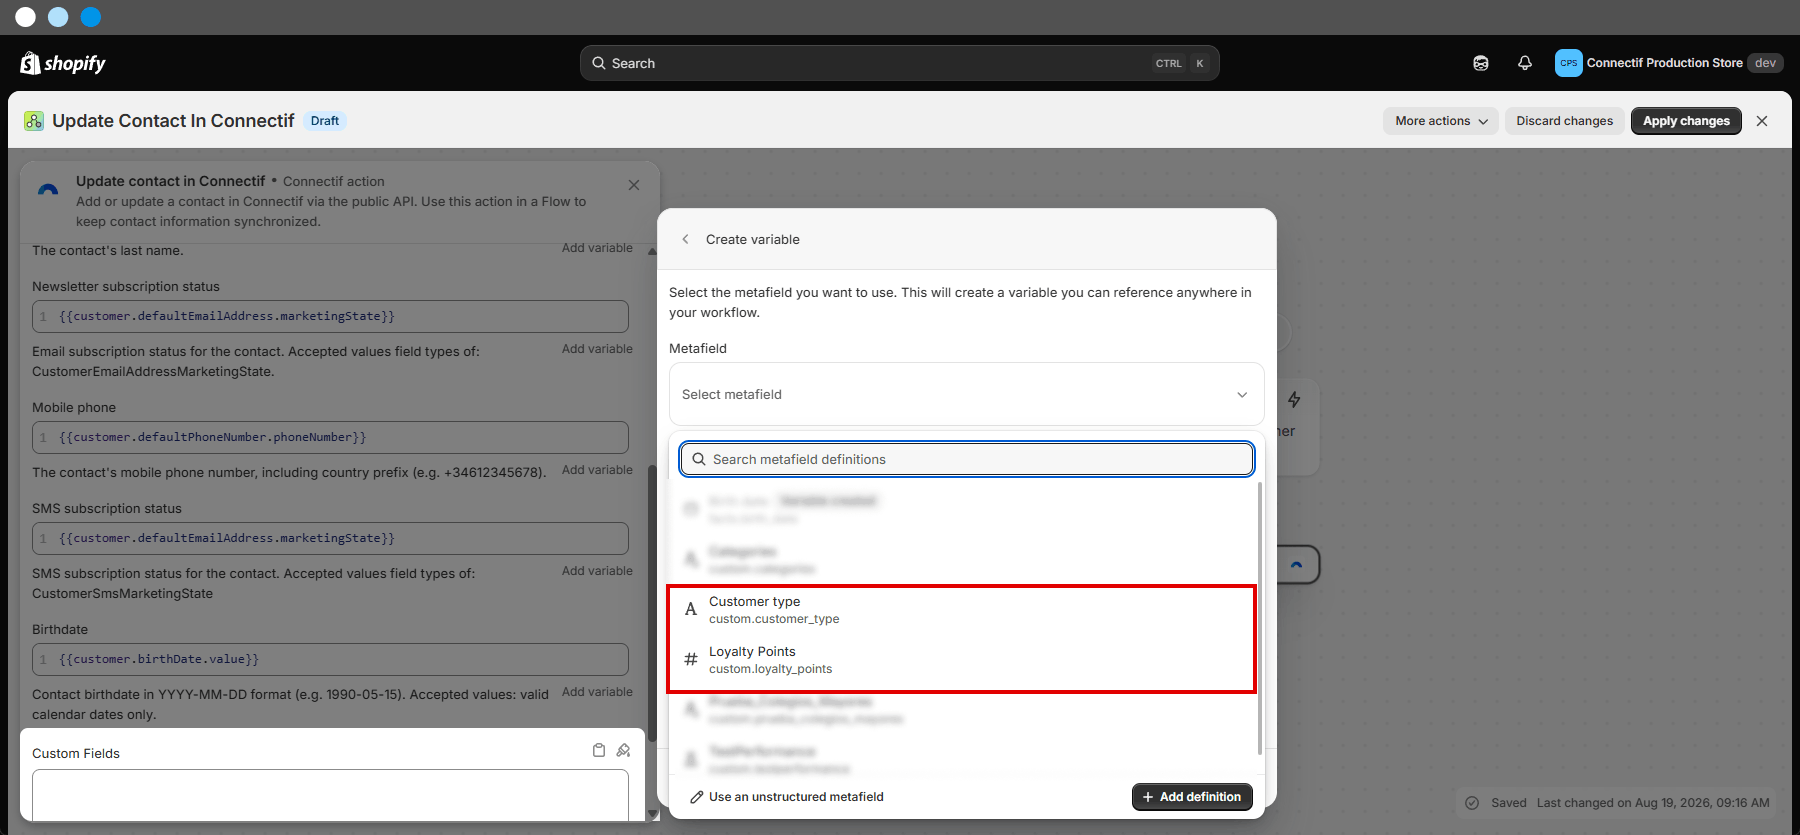The width and height of the screenshot is (1800, 835).
Task: Click the Birthdate code field
Action: [x=330, y=659]
